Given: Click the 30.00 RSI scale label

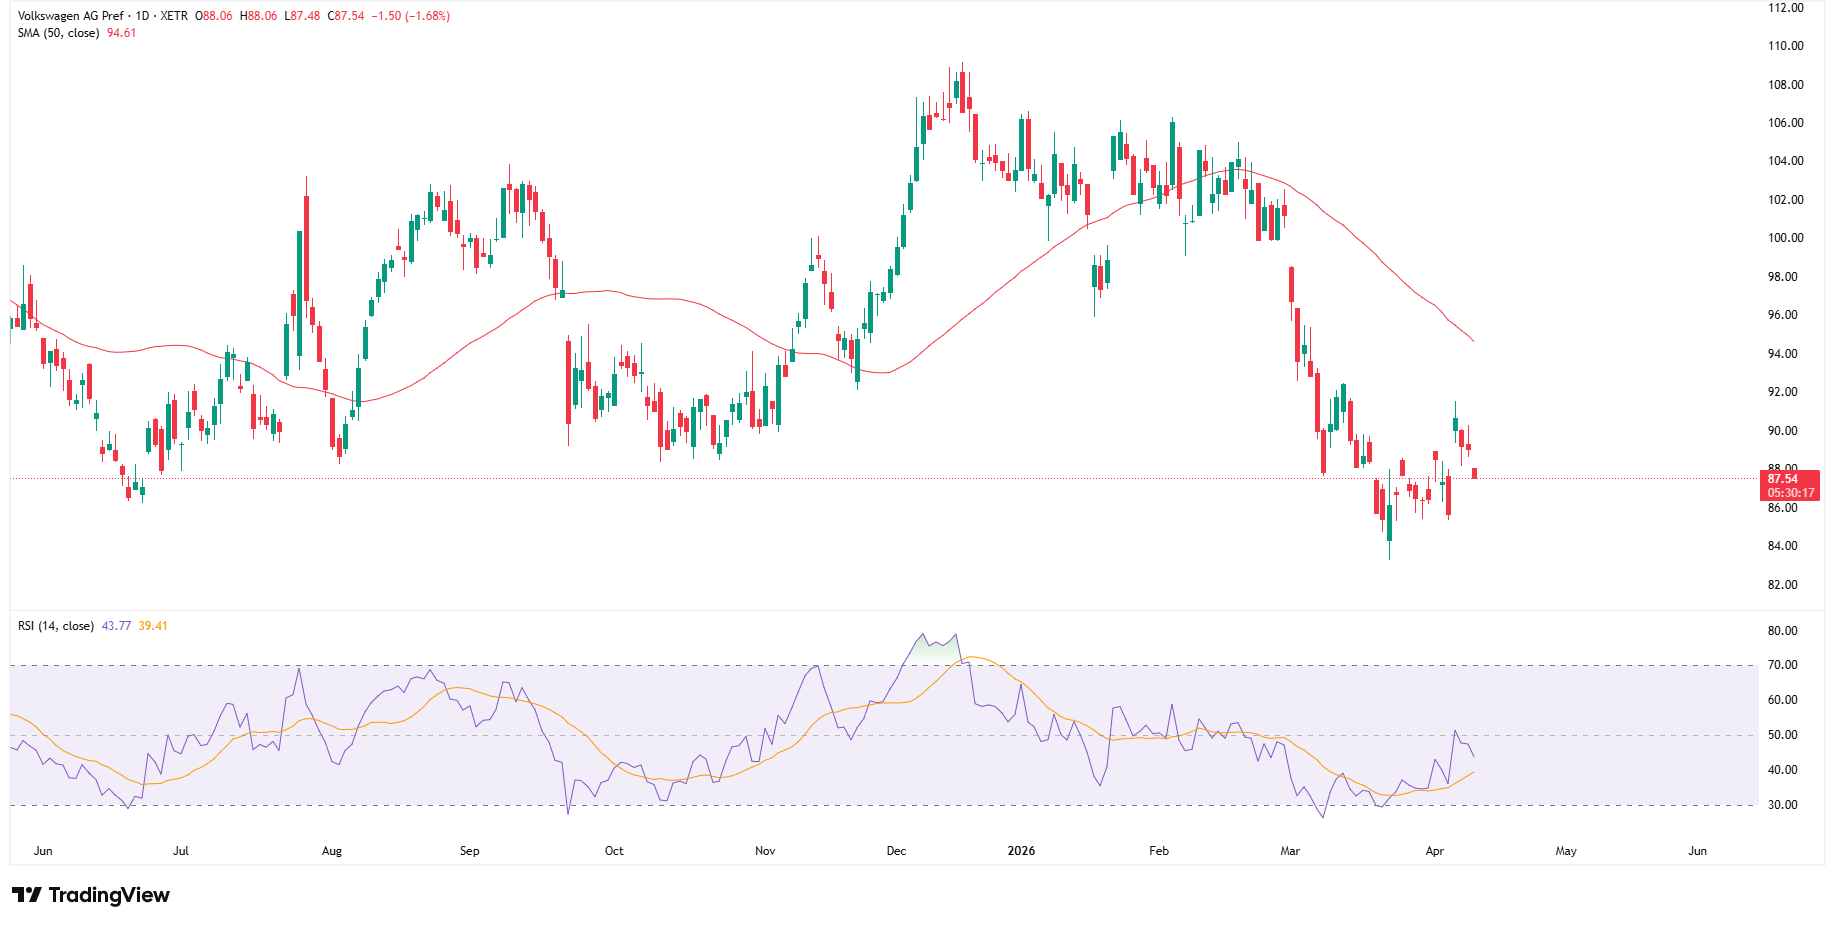Looking at the screenshot, I should 1782,805.
